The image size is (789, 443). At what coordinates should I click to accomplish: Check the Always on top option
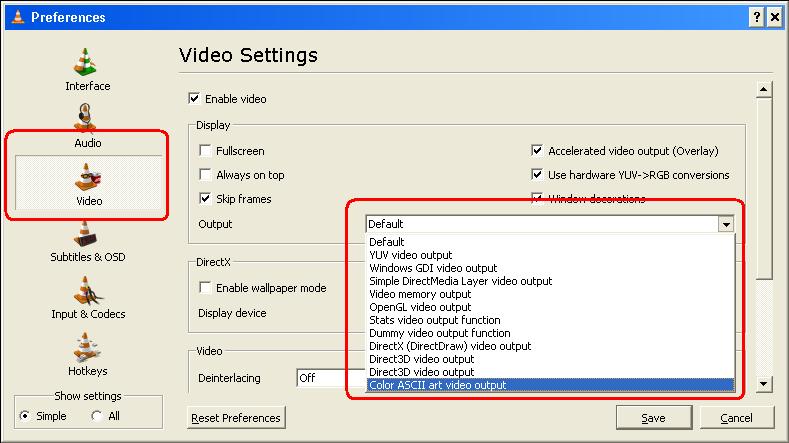[205, 174]
